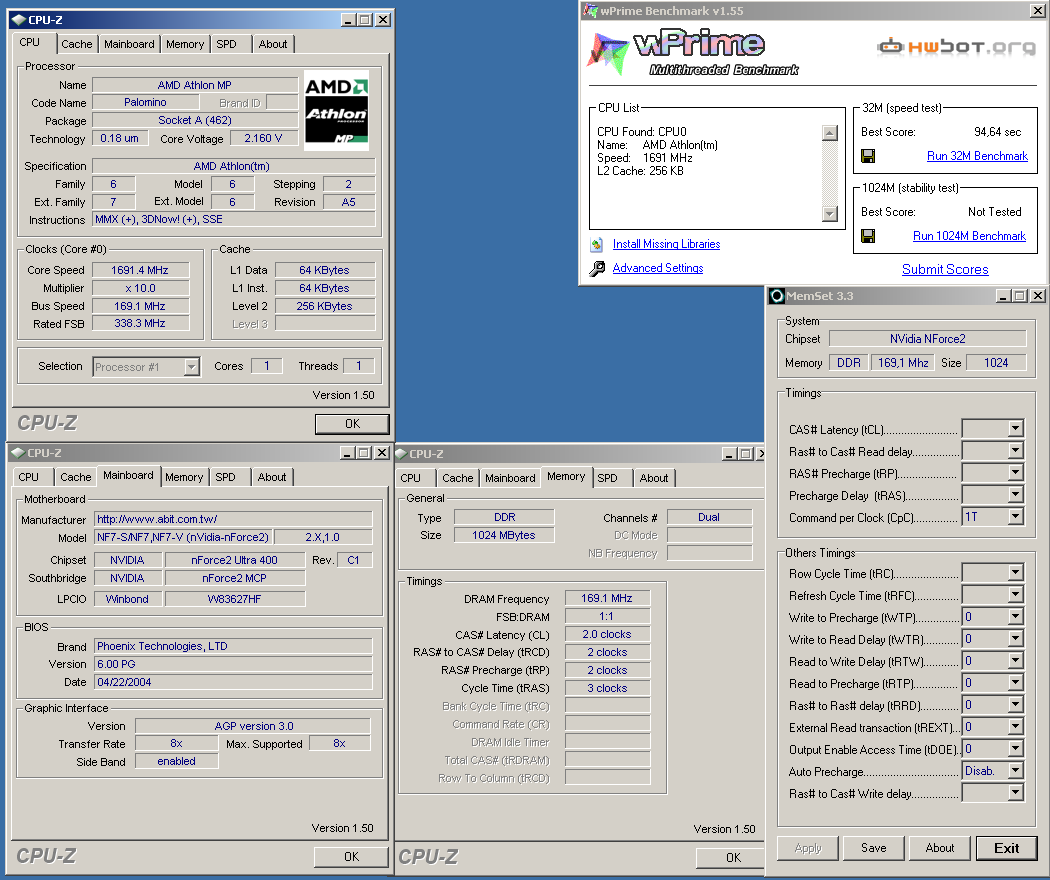Expand CAS# Latency (tCL) dropdown
The height and width of the screenshot is (880, 1050).
point(1016,429)
